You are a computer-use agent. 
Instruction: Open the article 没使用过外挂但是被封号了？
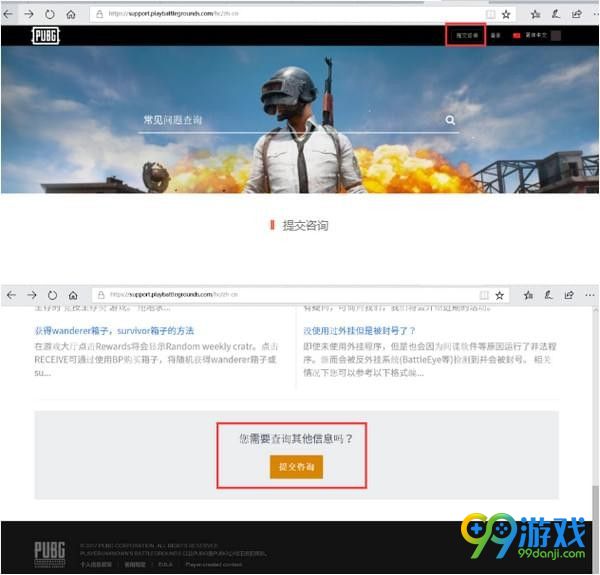[359, 331]
